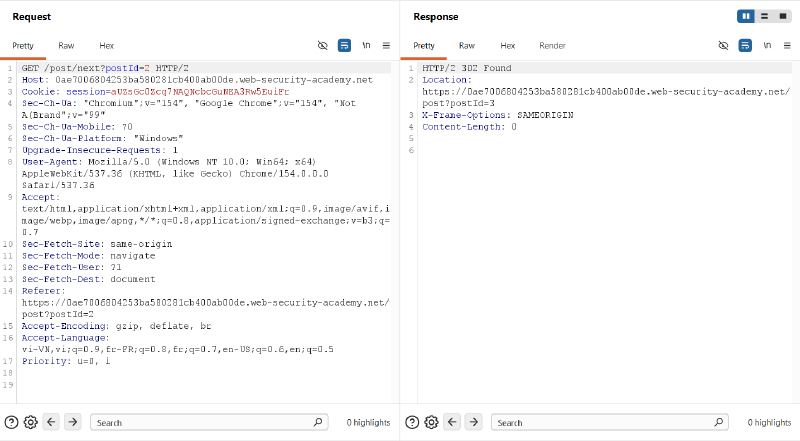This screenshot has width=800, height=441.
Task: Toggle word wrap icon in Response panel
Action: 745,45
